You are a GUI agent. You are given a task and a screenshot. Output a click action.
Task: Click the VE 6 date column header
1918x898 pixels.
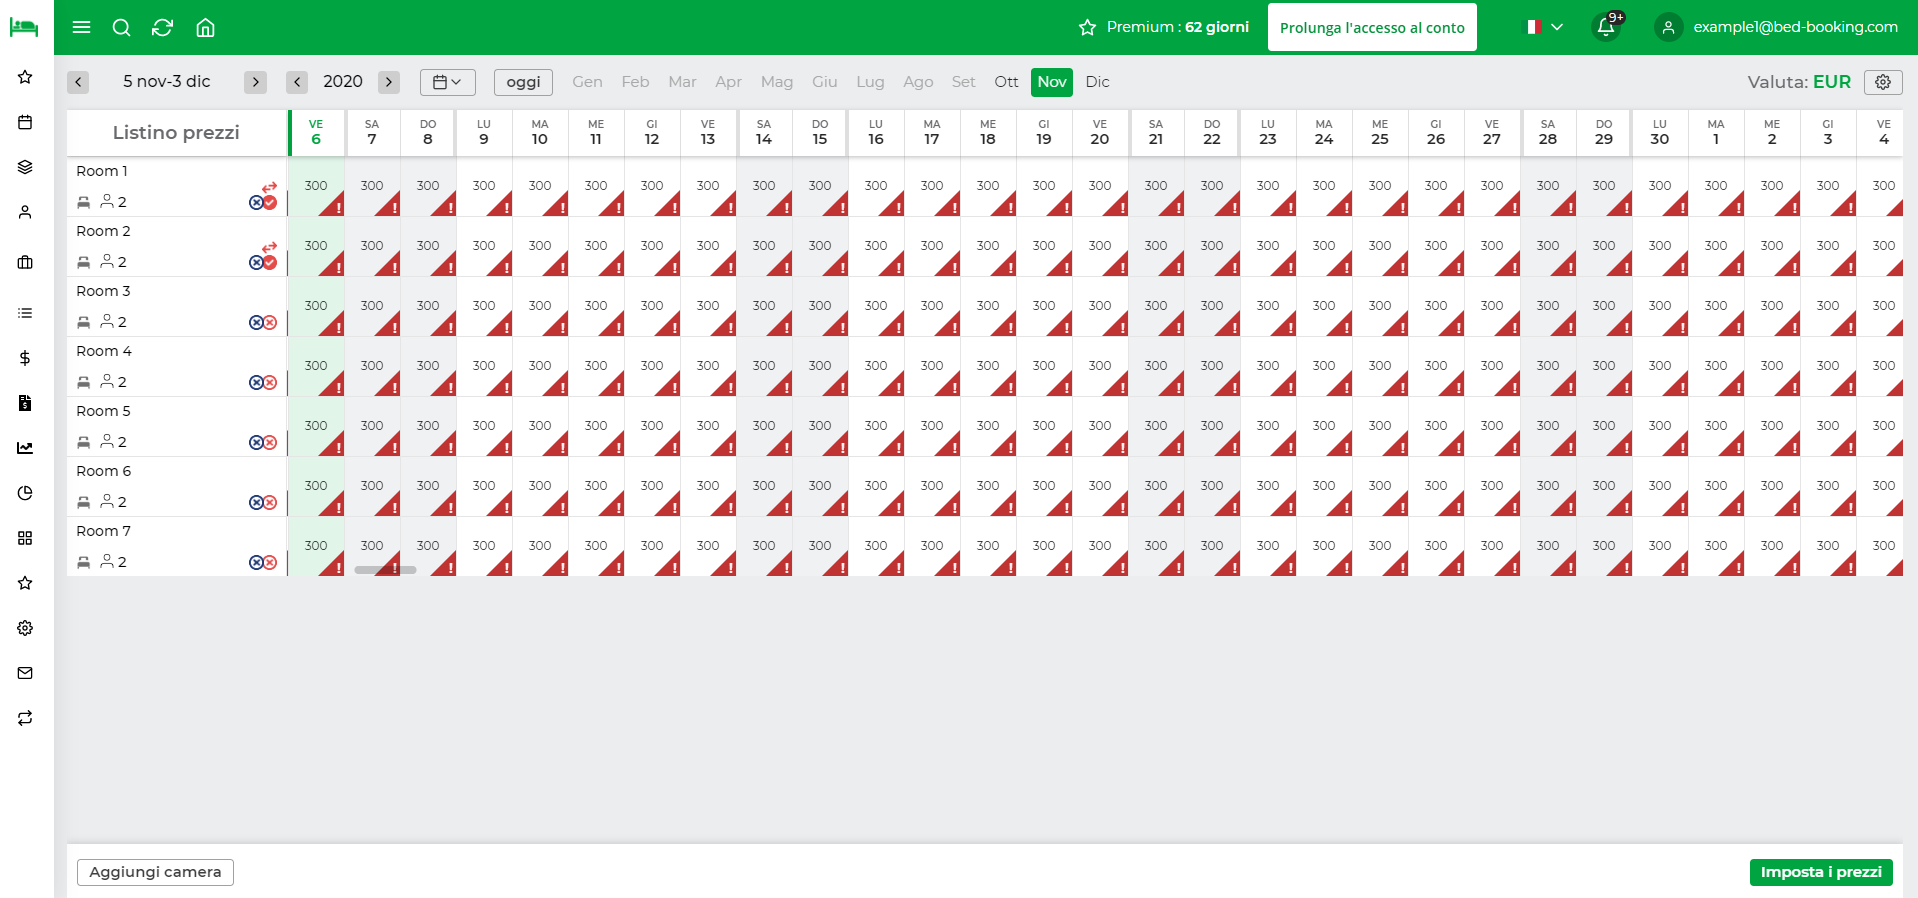[x=316, y=132]
